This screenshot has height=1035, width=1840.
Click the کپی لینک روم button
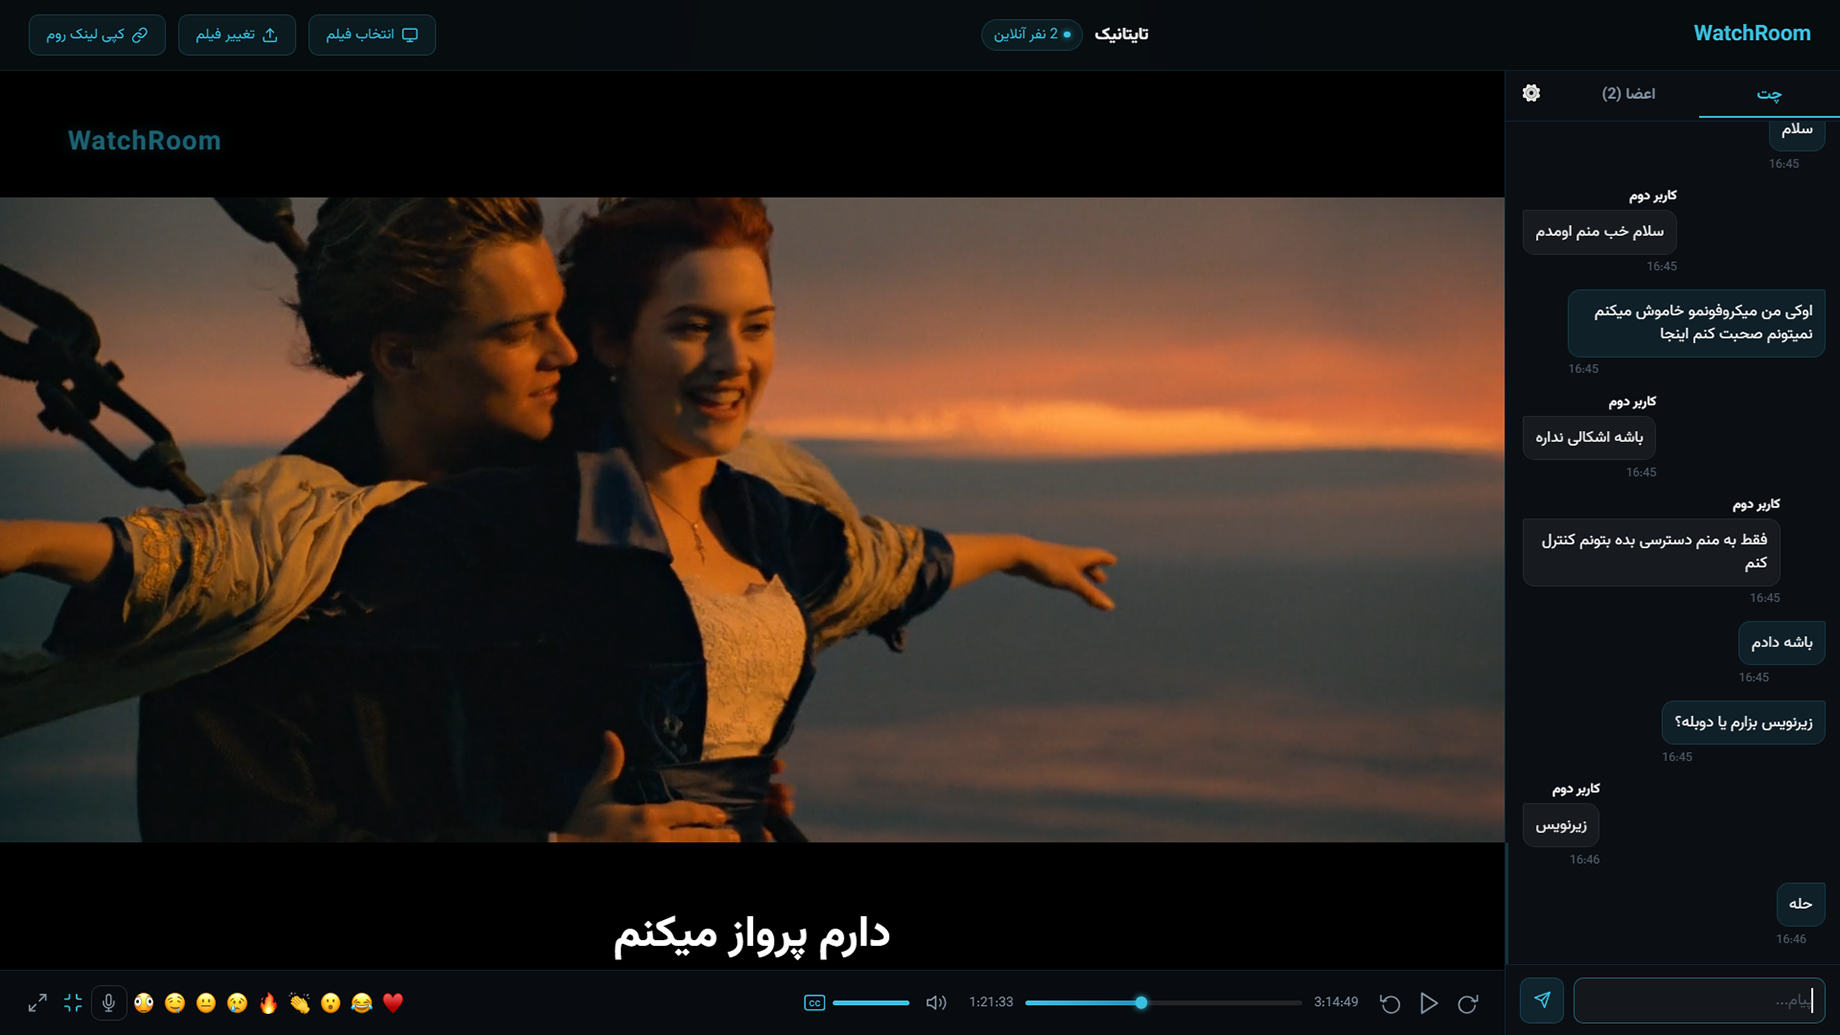point(97,34)
